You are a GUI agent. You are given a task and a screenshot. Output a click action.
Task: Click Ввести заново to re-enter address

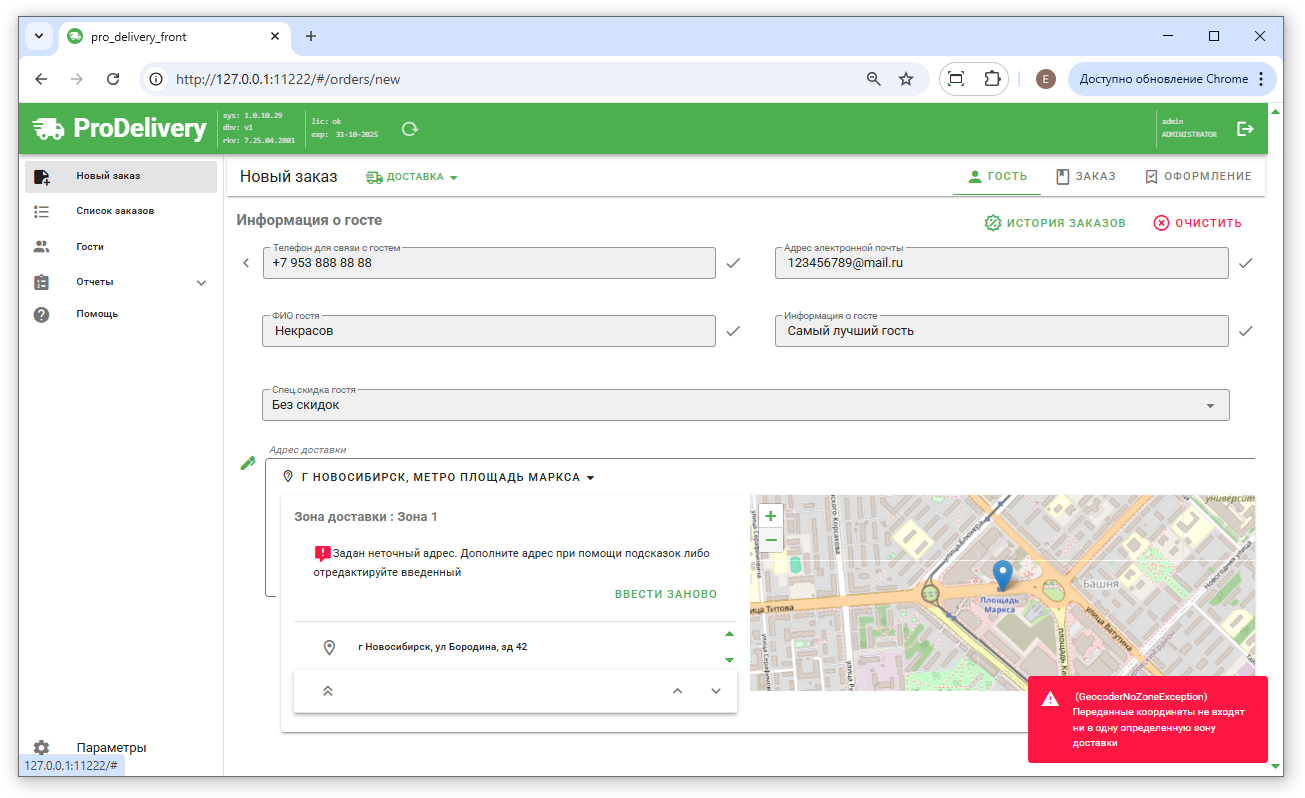click(665, 594)
